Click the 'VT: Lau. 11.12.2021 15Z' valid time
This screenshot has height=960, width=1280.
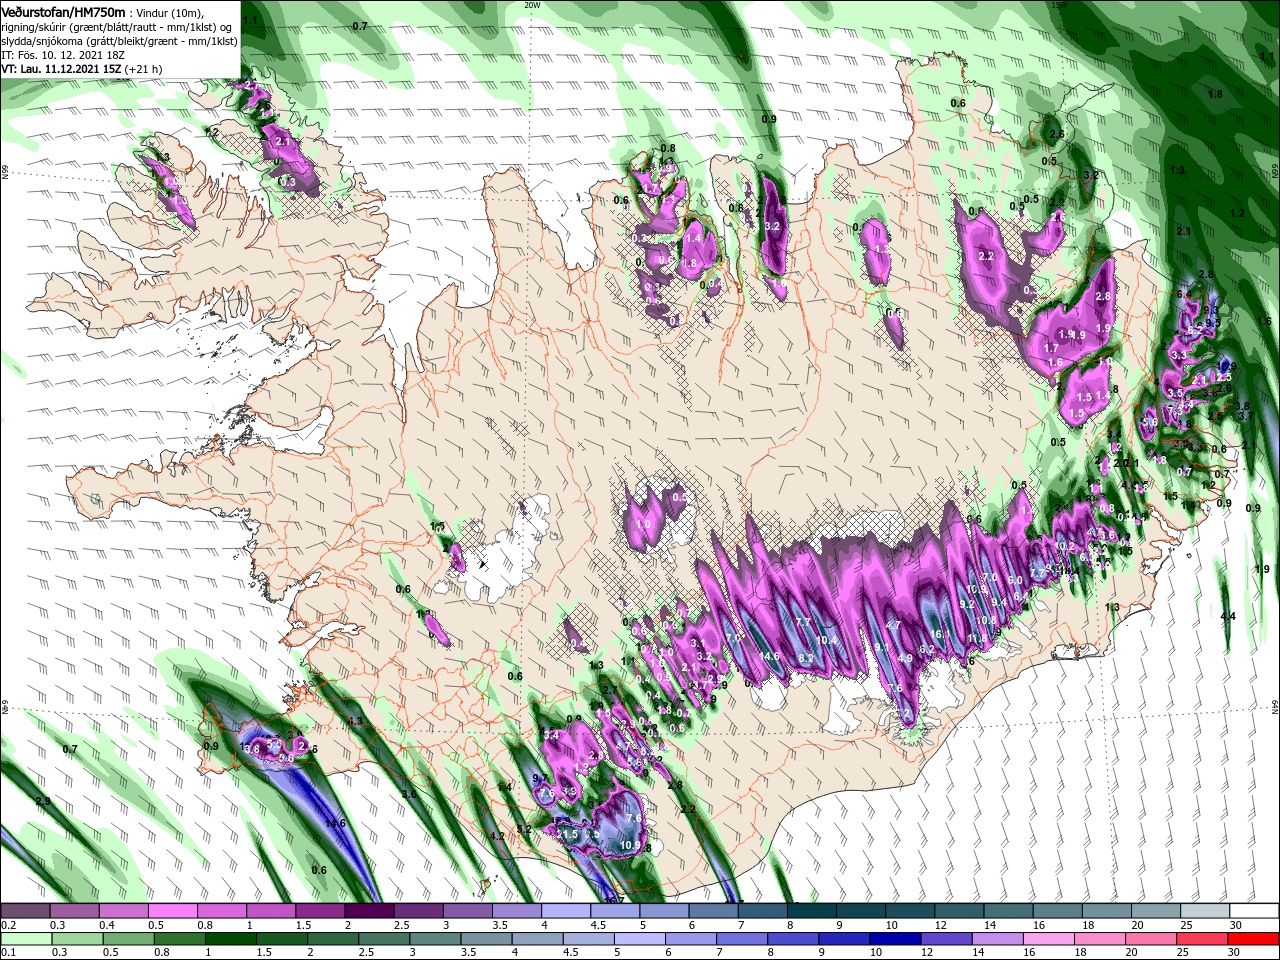tap(61, 69)
